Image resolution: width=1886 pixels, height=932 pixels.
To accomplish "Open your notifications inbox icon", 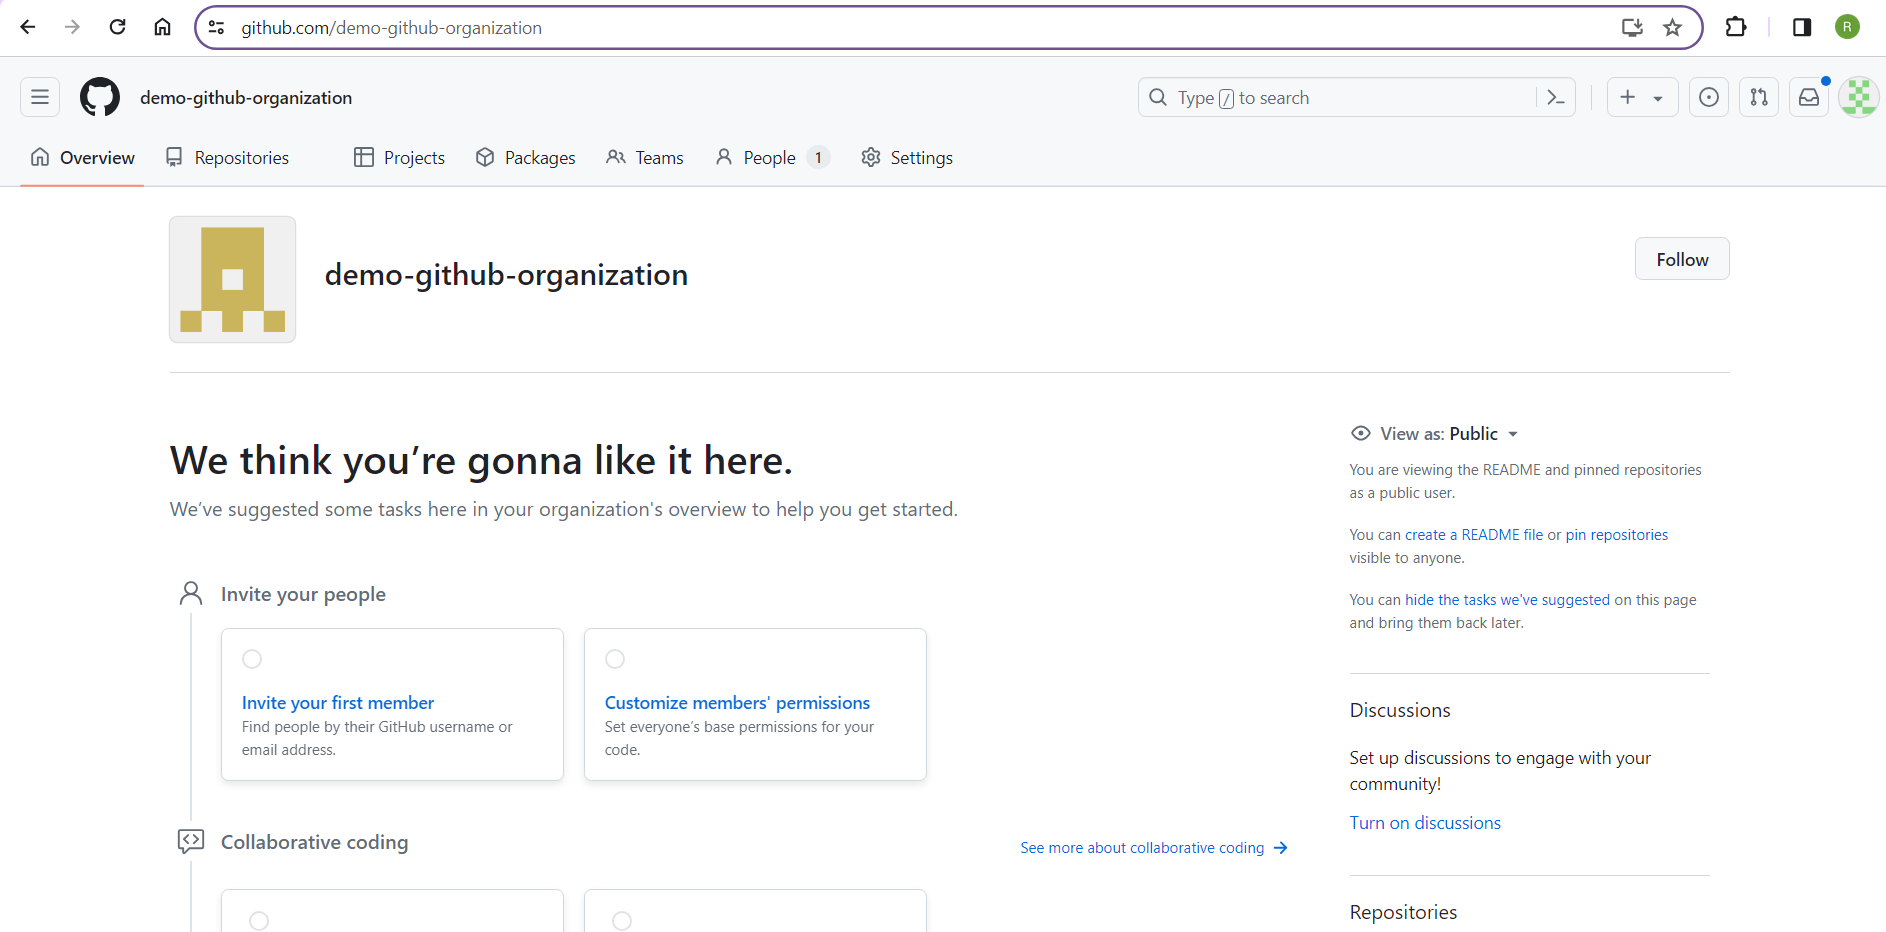I will tap(1809, 97).
